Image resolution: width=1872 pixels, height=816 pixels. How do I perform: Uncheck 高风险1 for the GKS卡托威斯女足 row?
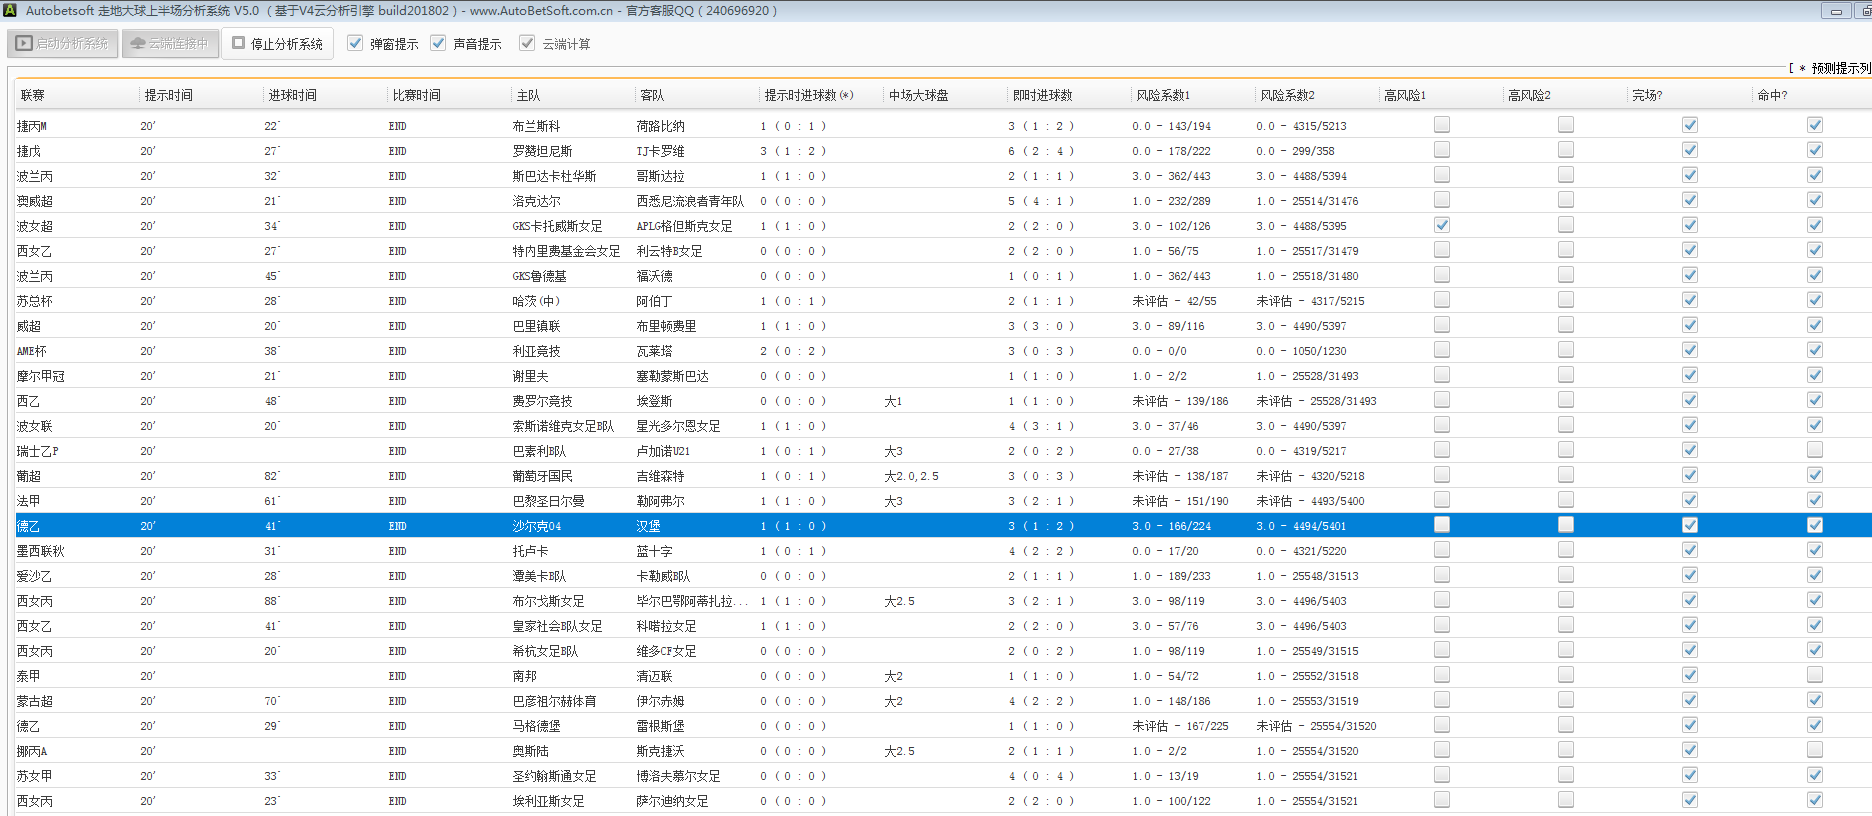[x=1441, y=225]
